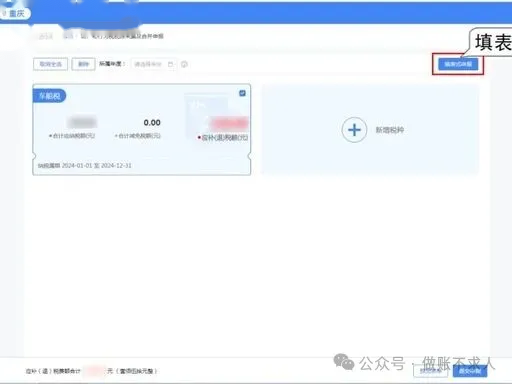Viewport: 512px width, 384px height.
Task: Open the 所属年度 year picker field
Action: (154, 64)
